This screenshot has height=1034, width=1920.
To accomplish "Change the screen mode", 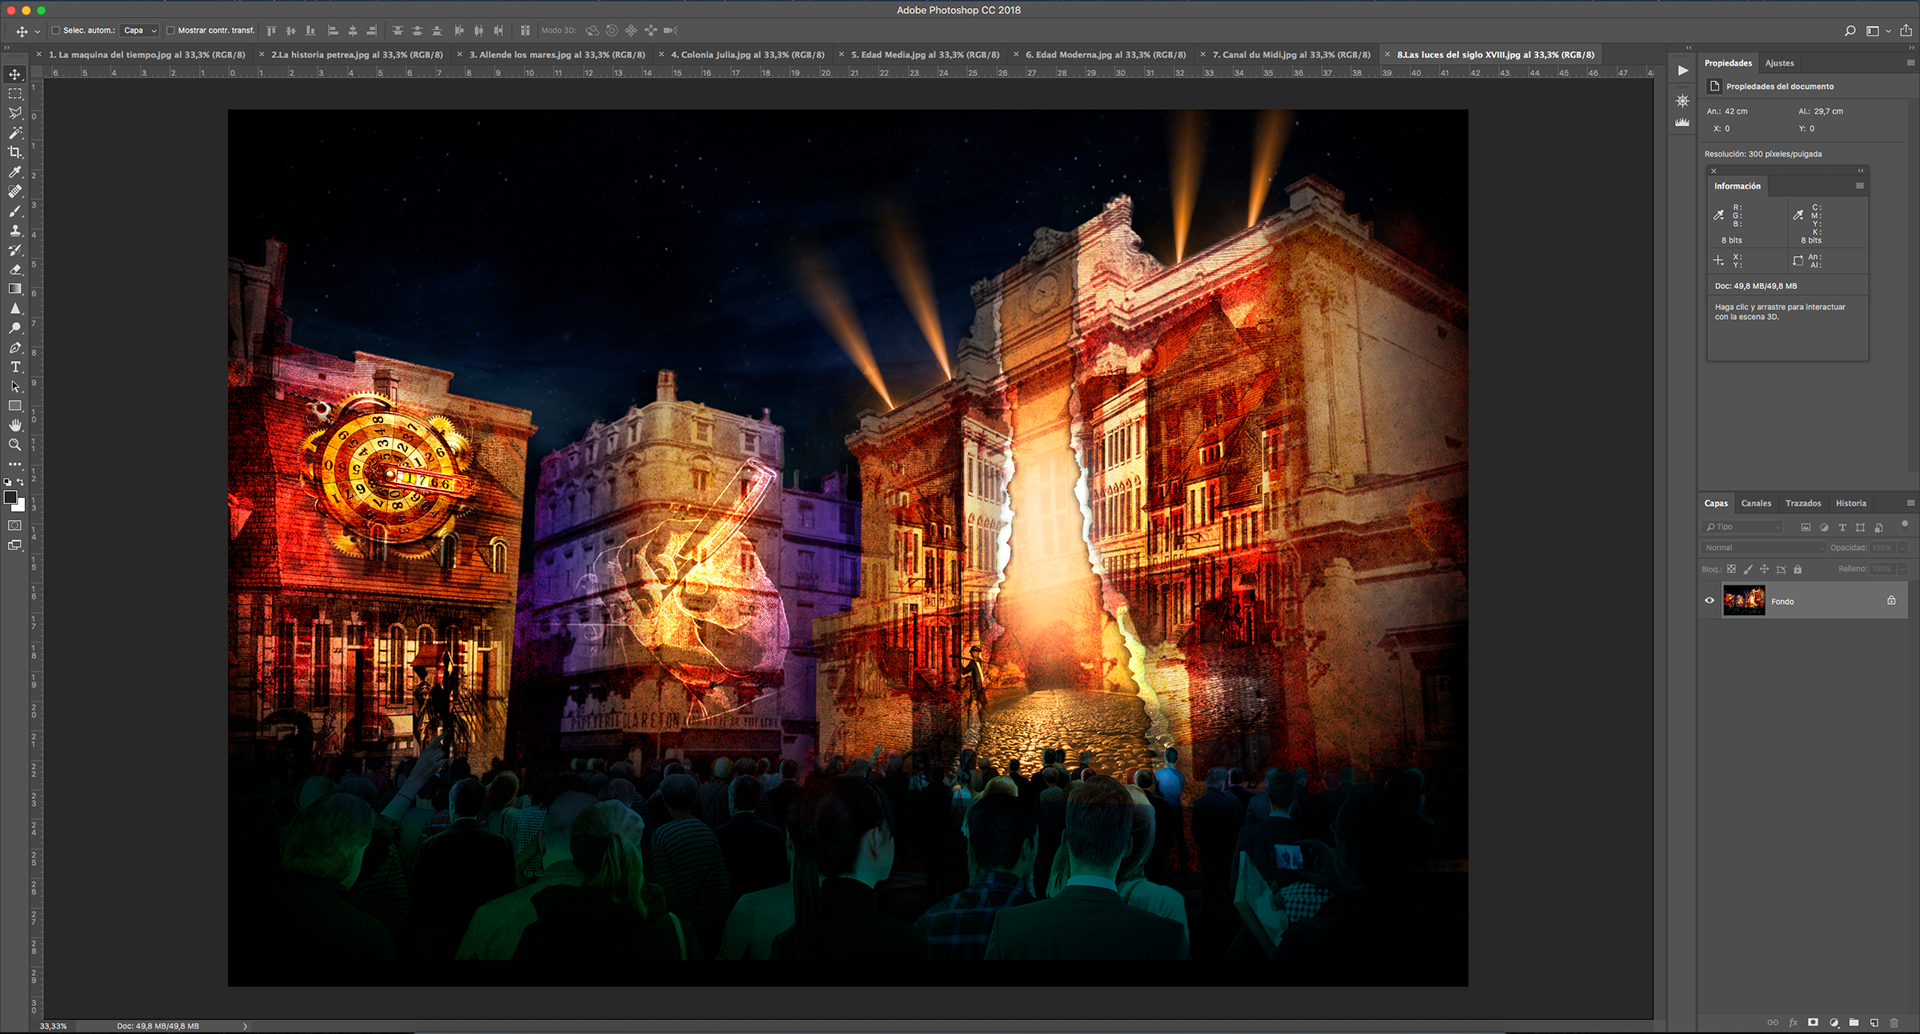I will (15, 545).
